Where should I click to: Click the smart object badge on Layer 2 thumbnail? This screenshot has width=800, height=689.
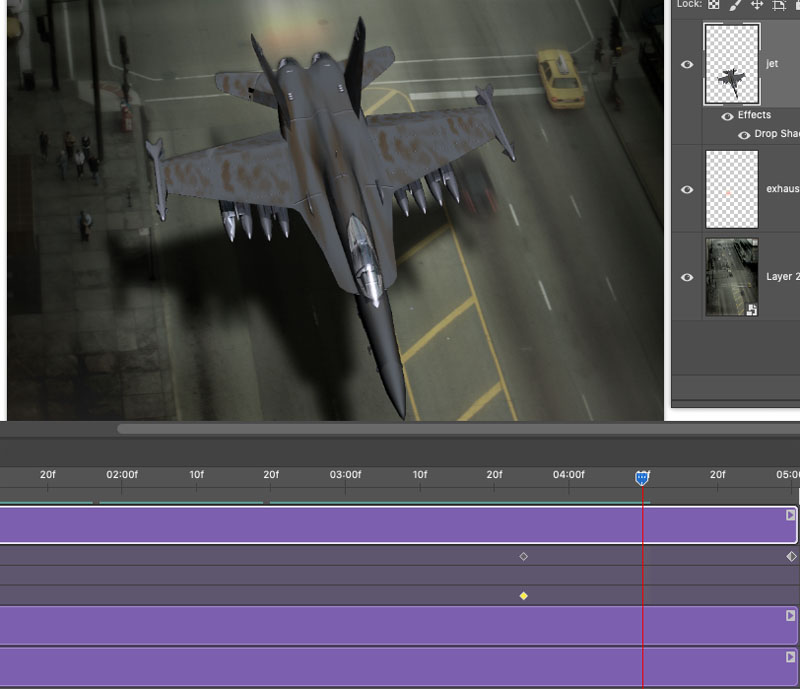tap(752, 310)
